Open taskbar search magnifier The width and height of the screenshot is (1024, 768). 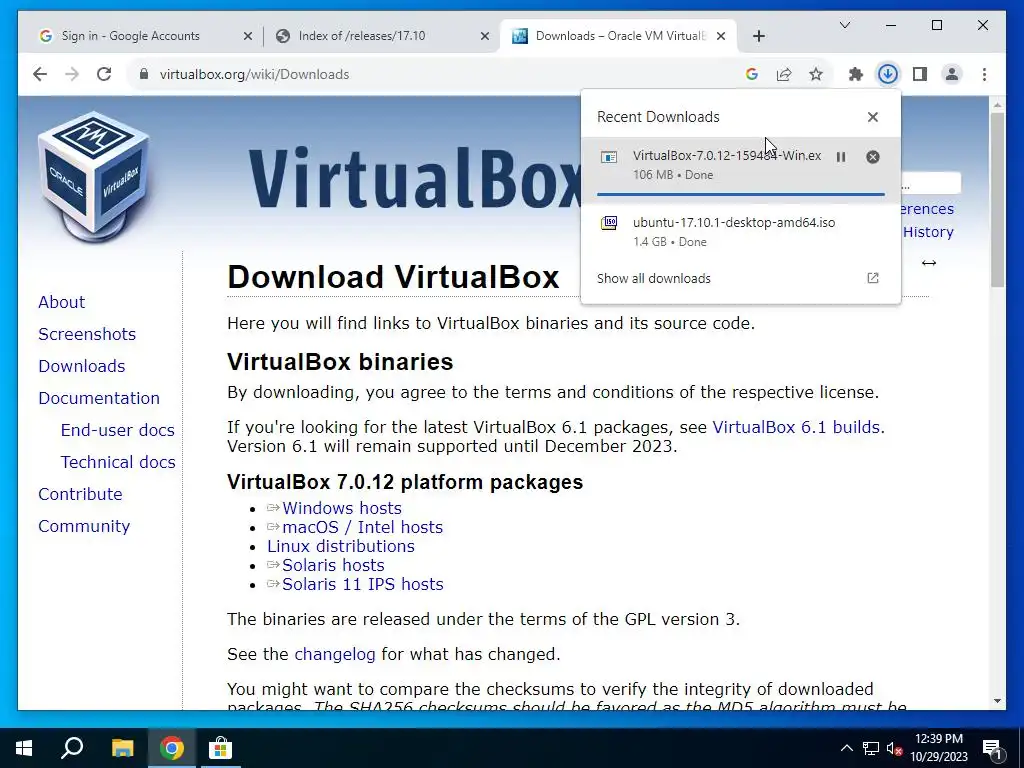coord(72,748)
